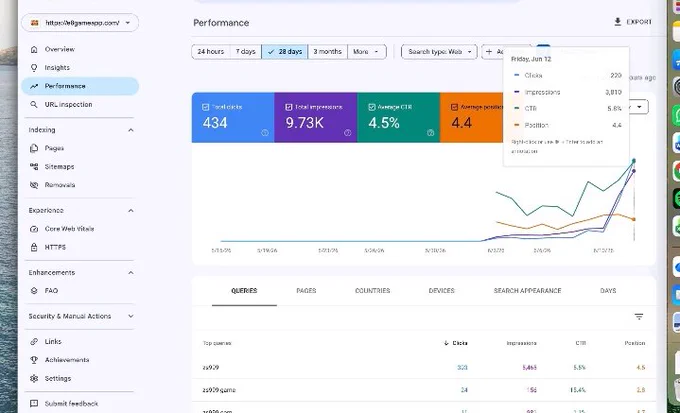Screen dimensions: 680x413
Task: Open the Core Web Vitals gauge icon
Action: coord(34,229)
